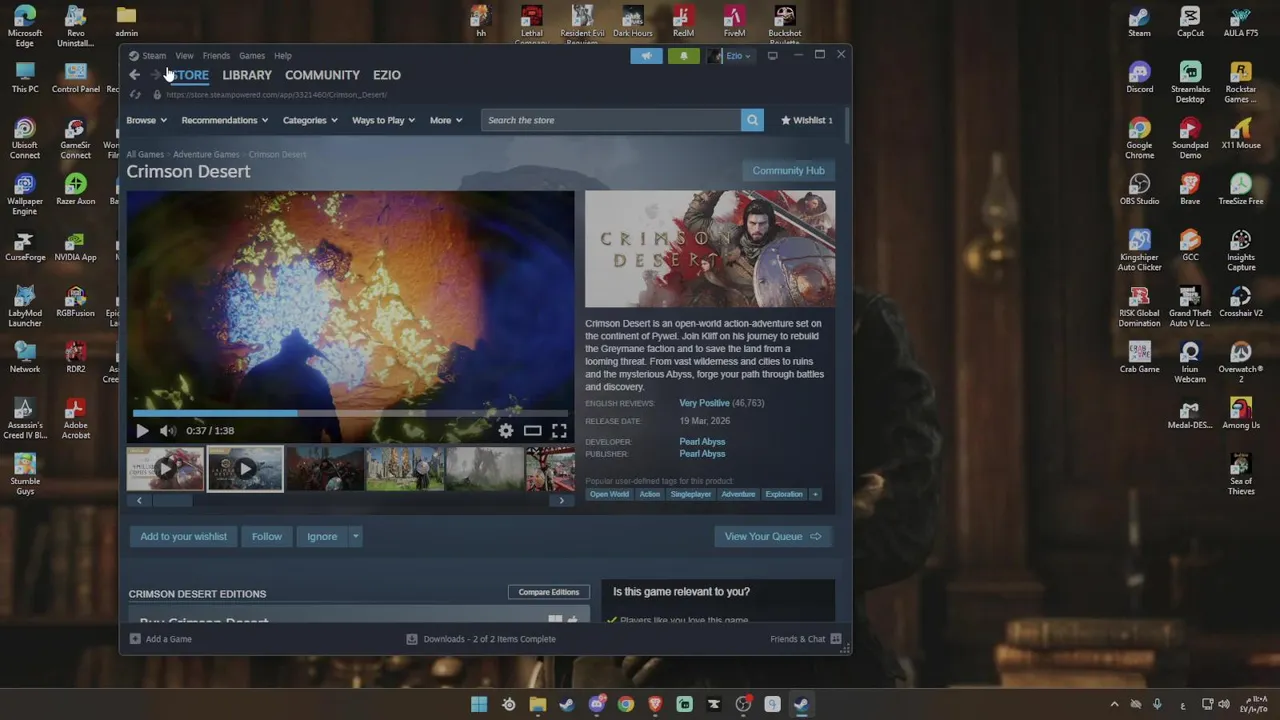This screenshot has width=1280, height=720.
Task: Open video settings gear icon
Action: coord(506,431)
